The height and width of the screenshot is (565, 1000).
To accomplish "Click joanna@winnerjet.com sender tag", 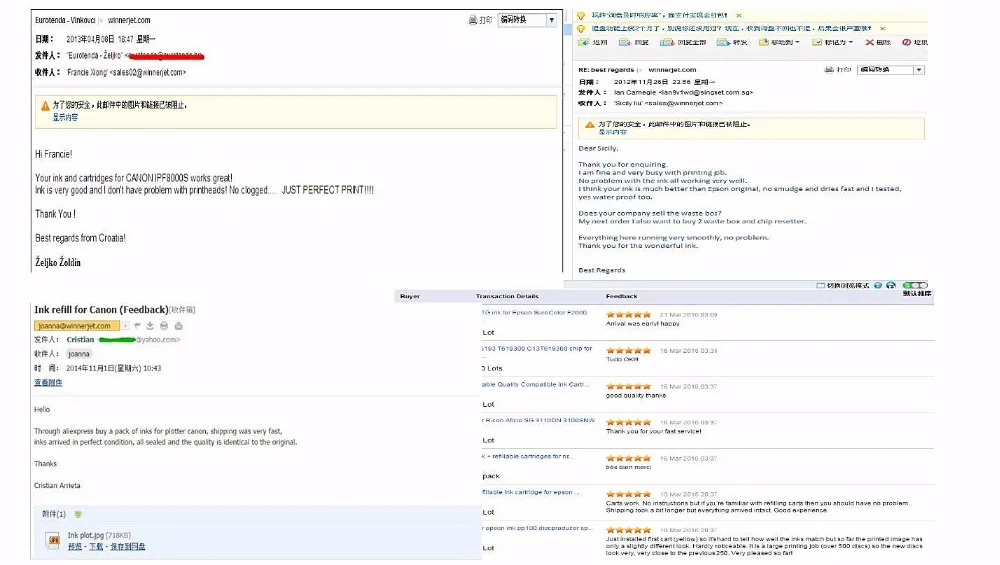I will click(77, 326).
